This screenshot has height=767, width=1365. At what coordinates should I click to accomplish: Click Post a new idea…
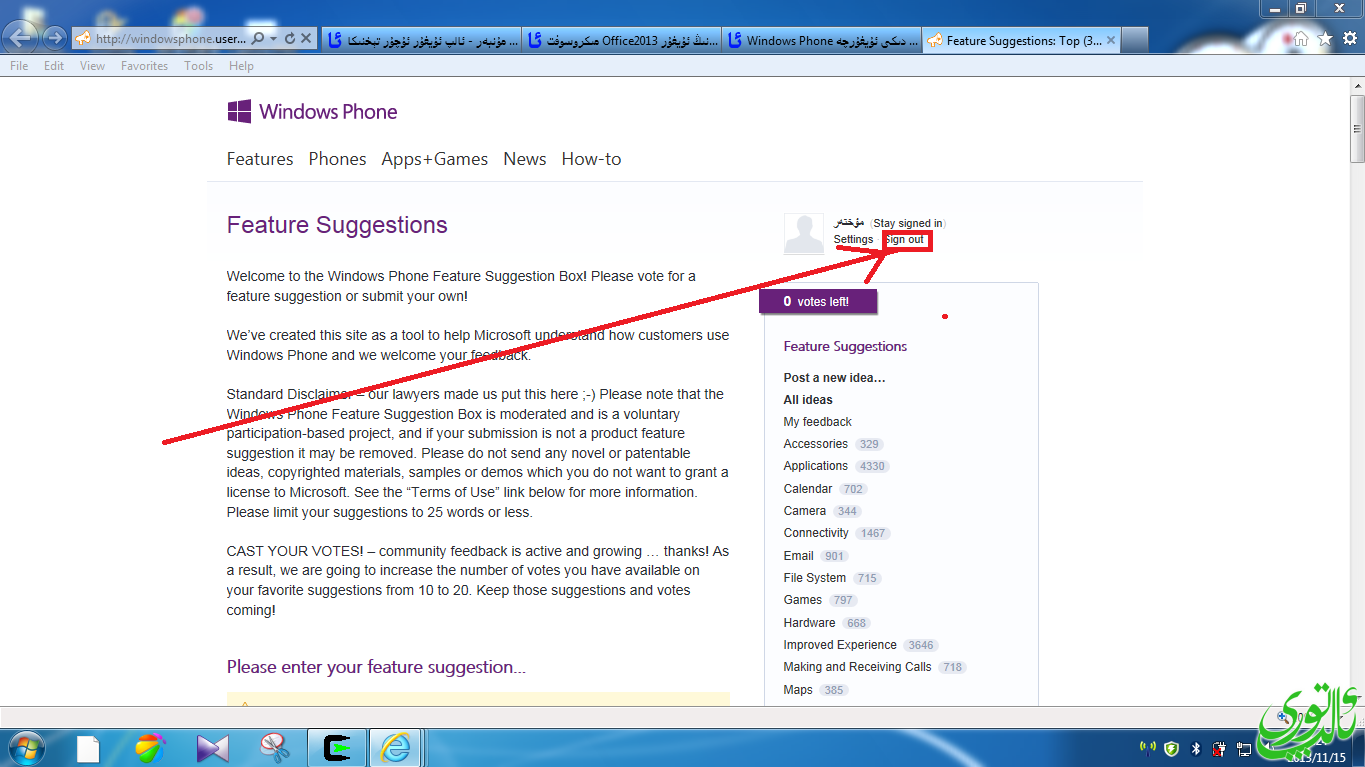834,377
